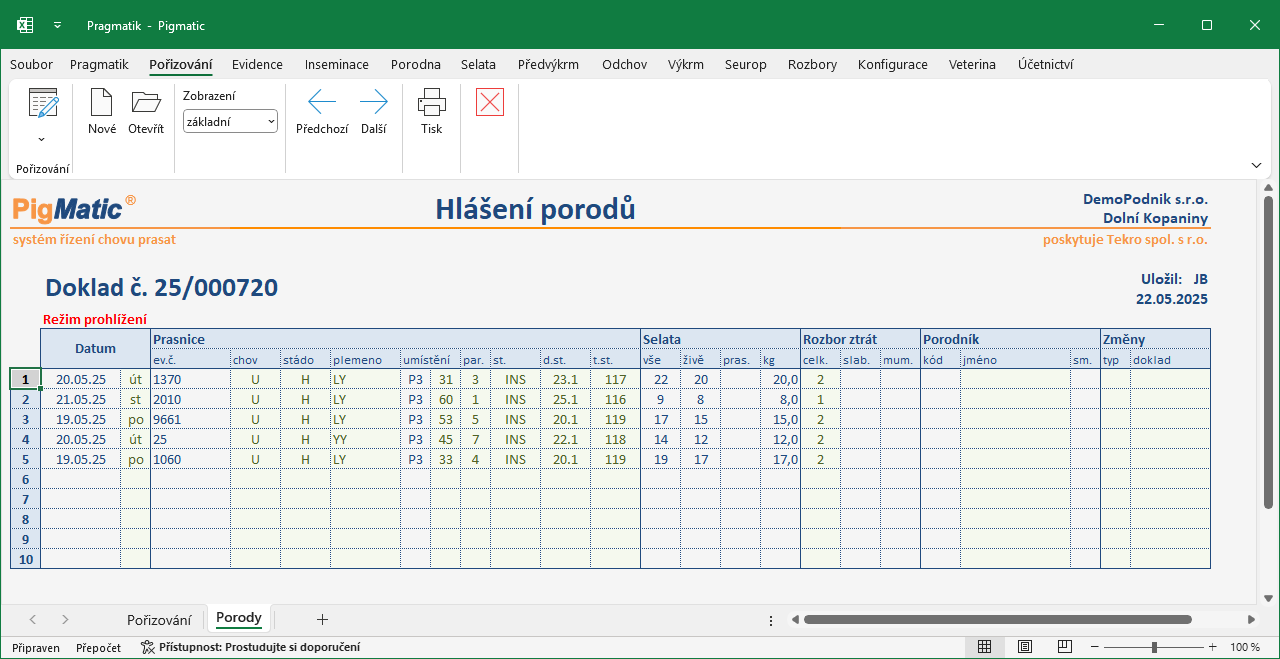Select the cell with ev.č. 9661
Viewport: 1280px width, 659px height.
click(190, 419)
